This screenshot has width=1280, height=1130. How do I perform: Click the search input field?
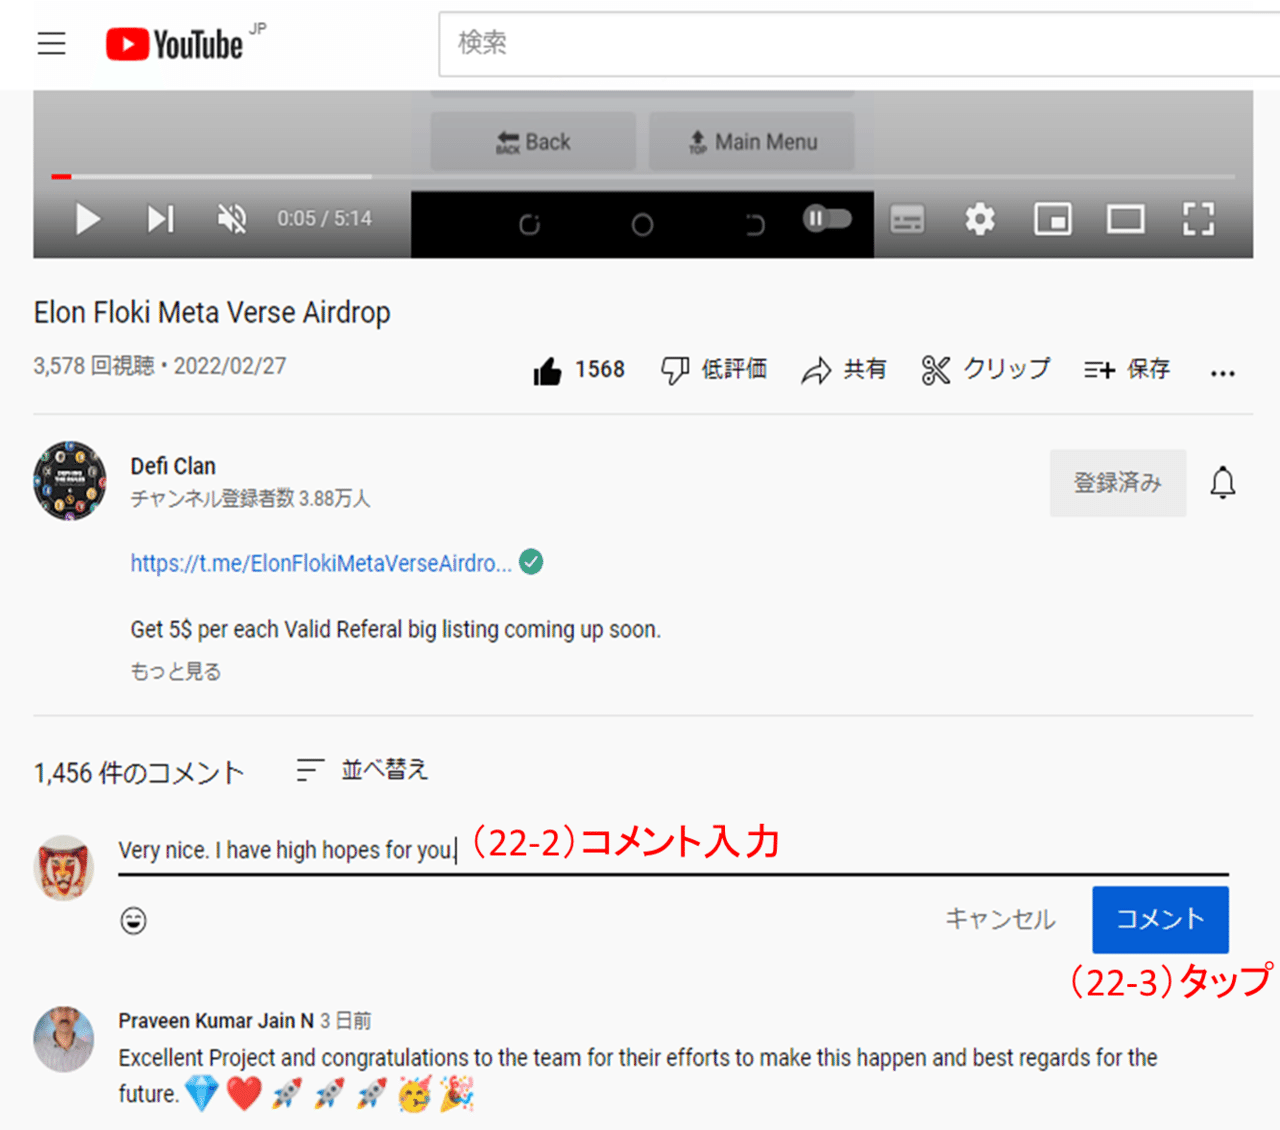859,43
